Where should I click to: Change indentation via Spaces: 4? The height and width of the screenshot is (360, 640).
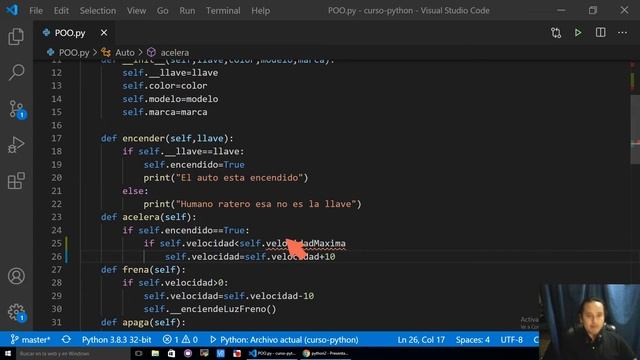pos(473,340)
